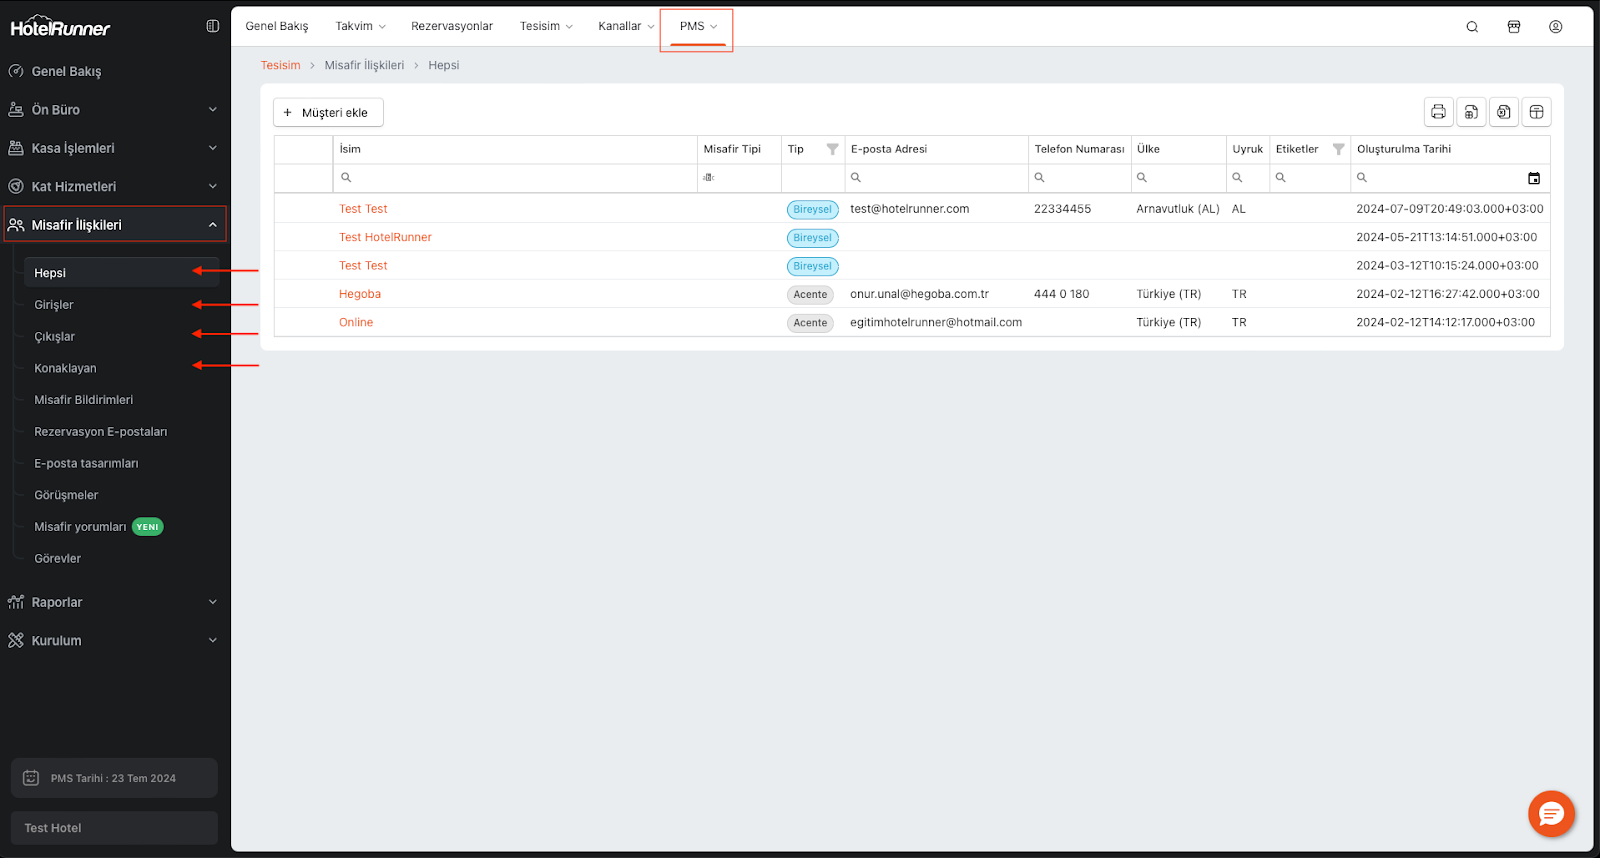
Task: Select Girişler in the sidebar submenu
Action: 54,305
